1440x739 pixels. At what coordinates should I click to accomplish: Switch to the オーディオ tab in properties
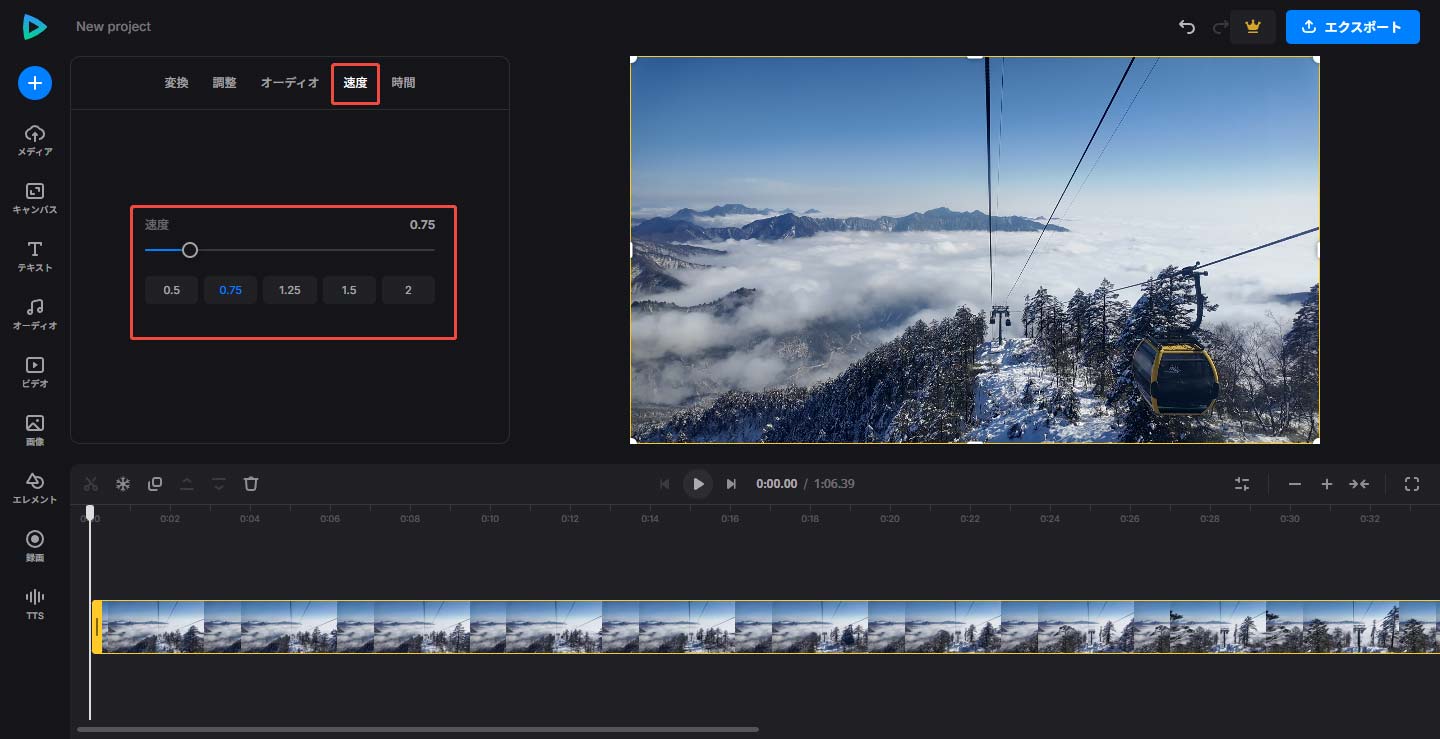point(290,83)
